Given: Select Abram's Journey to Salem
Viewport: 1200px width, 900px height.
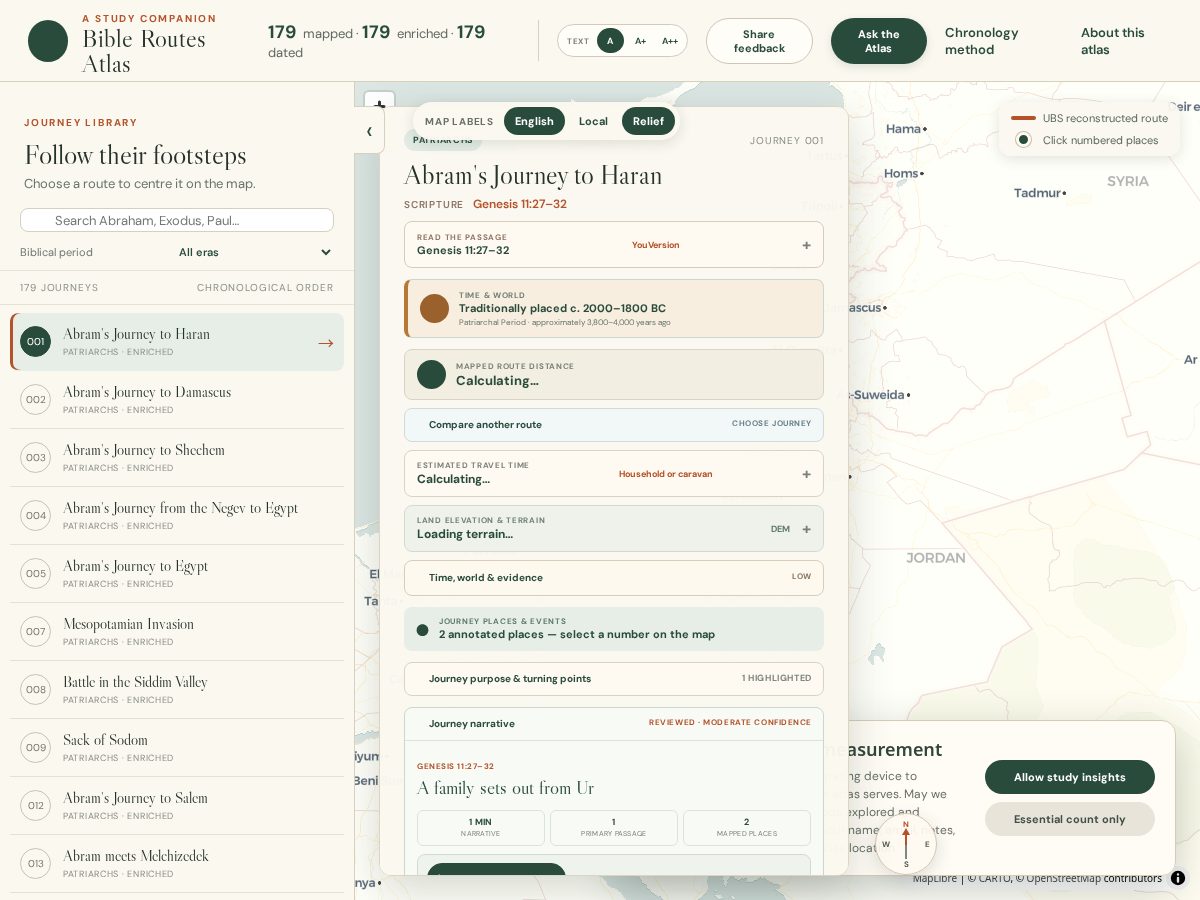Looking at the screenshot, I should pyautogui.click(x=177, y=806).
